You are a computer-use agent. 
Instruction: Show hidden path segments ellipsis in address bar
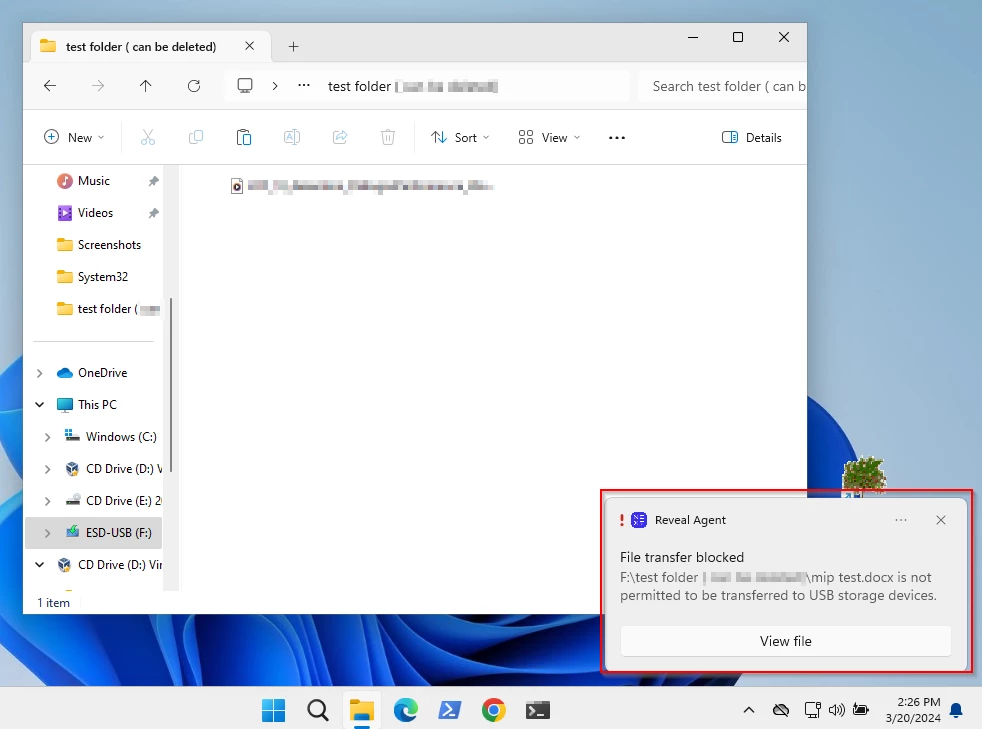[304, 86]
